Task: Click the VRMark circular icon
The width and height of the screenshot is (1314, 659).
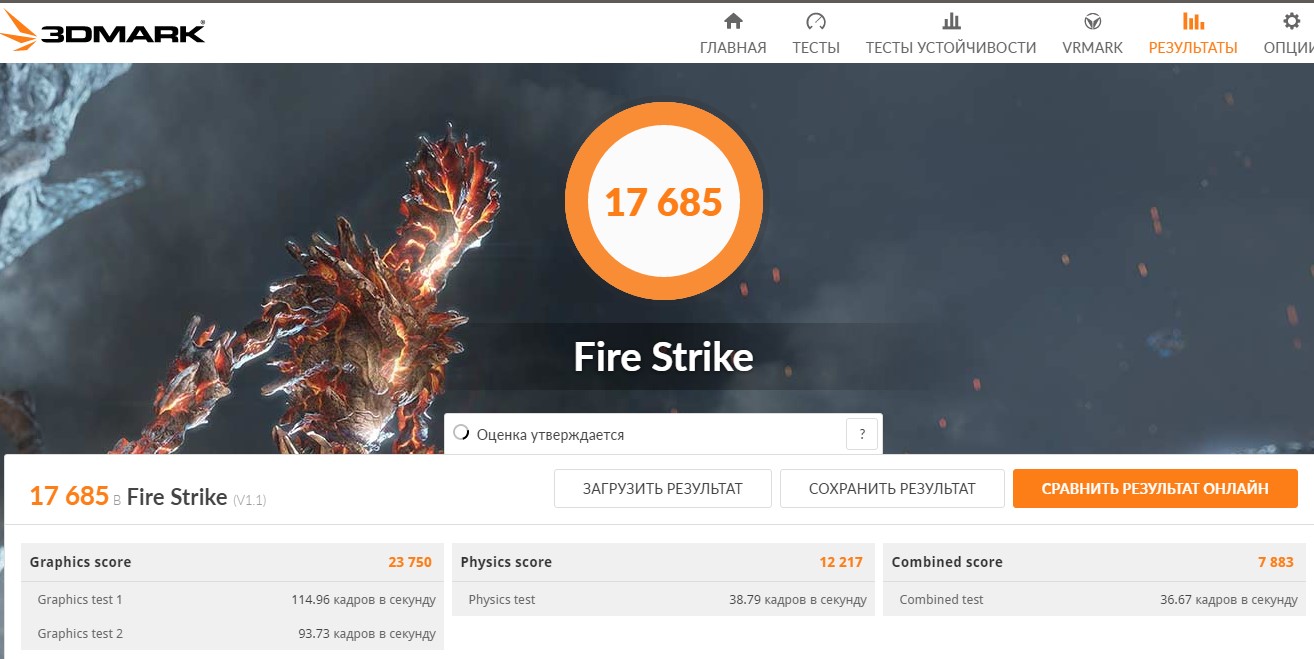Action: coord(1093,21)
